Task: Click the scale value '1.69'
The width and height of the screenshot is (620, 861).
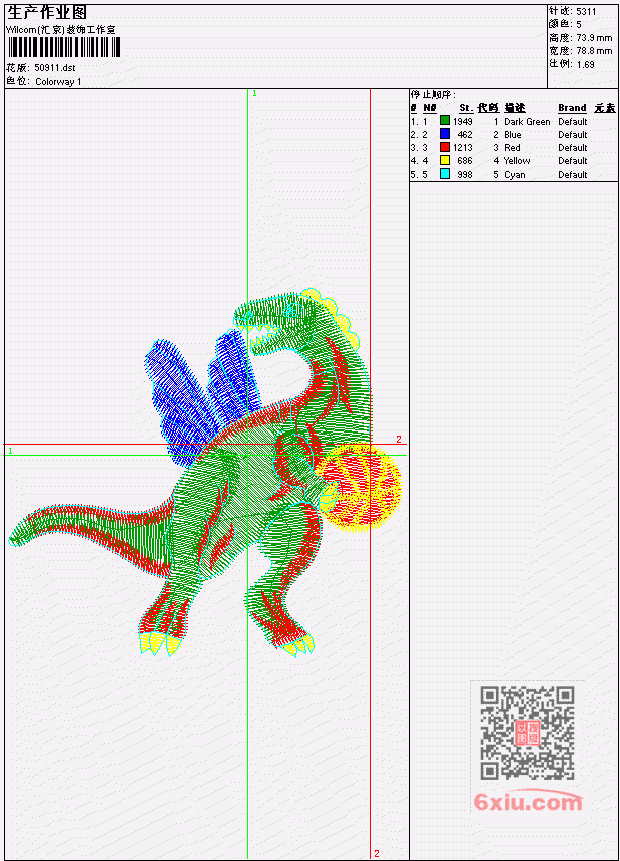Action: (x=585, y=64)
